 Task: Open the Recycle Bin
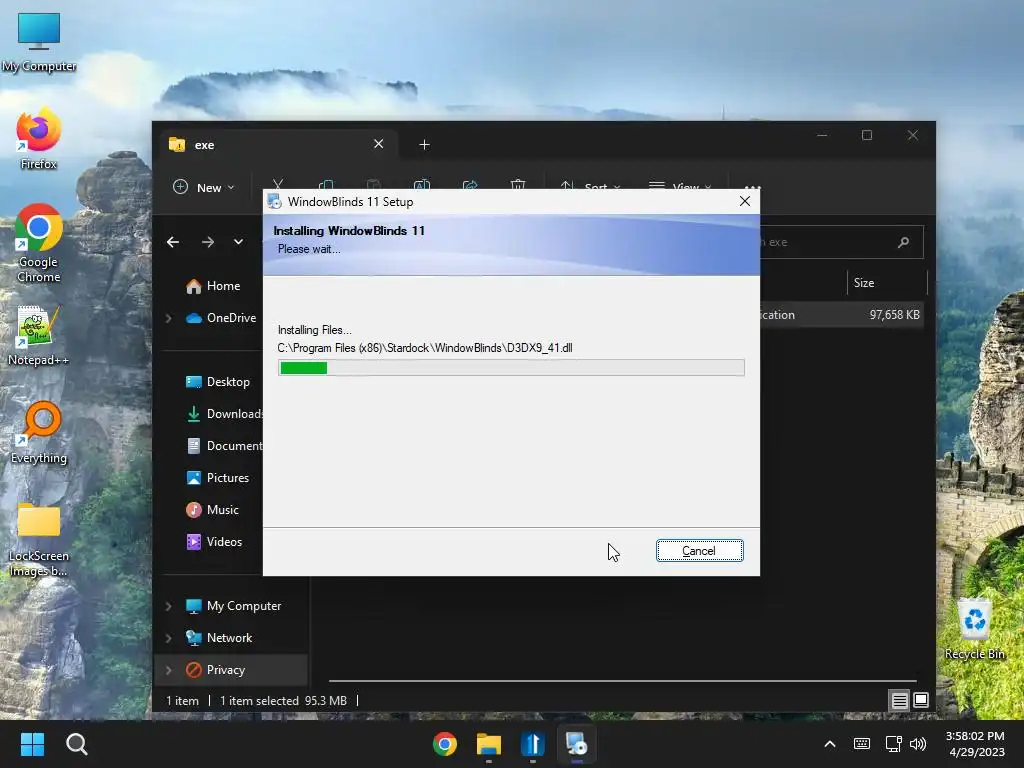pyautogui.click(x=974, y=629)
